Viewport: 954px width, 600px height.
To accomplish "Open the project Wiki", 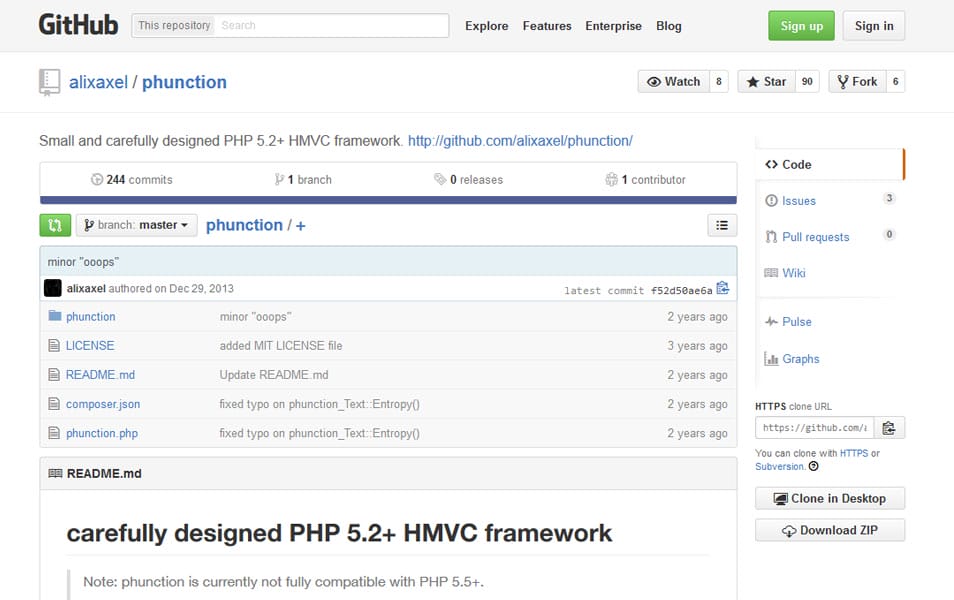I will pos(791,272).
